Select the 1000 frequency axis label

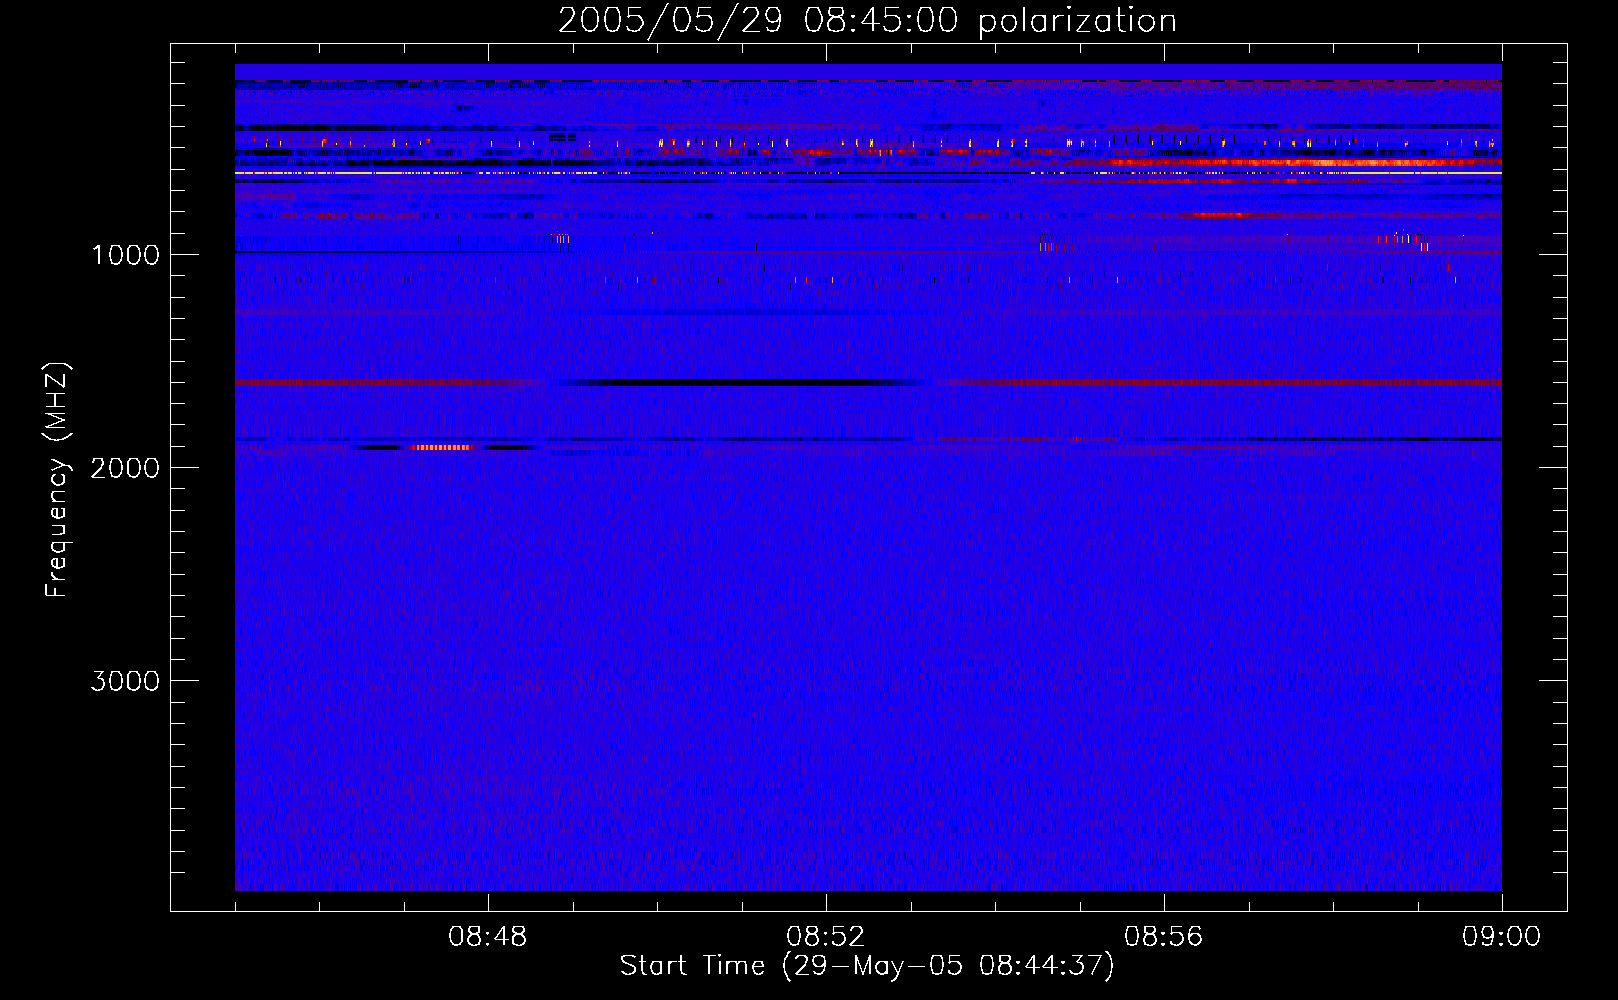[125, 255]
